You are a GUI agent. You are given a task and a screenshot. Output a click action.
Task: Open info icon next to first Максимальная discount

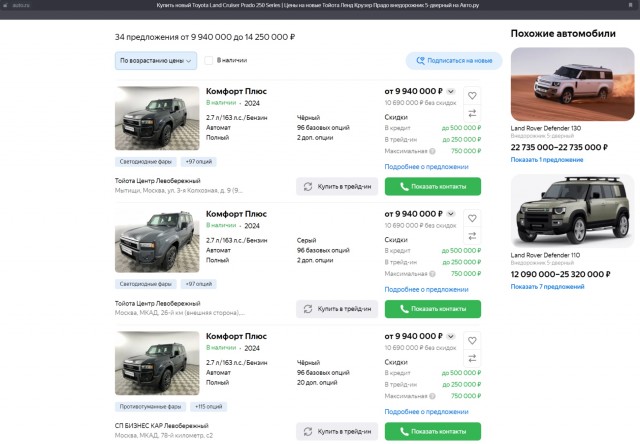[432, 151]
